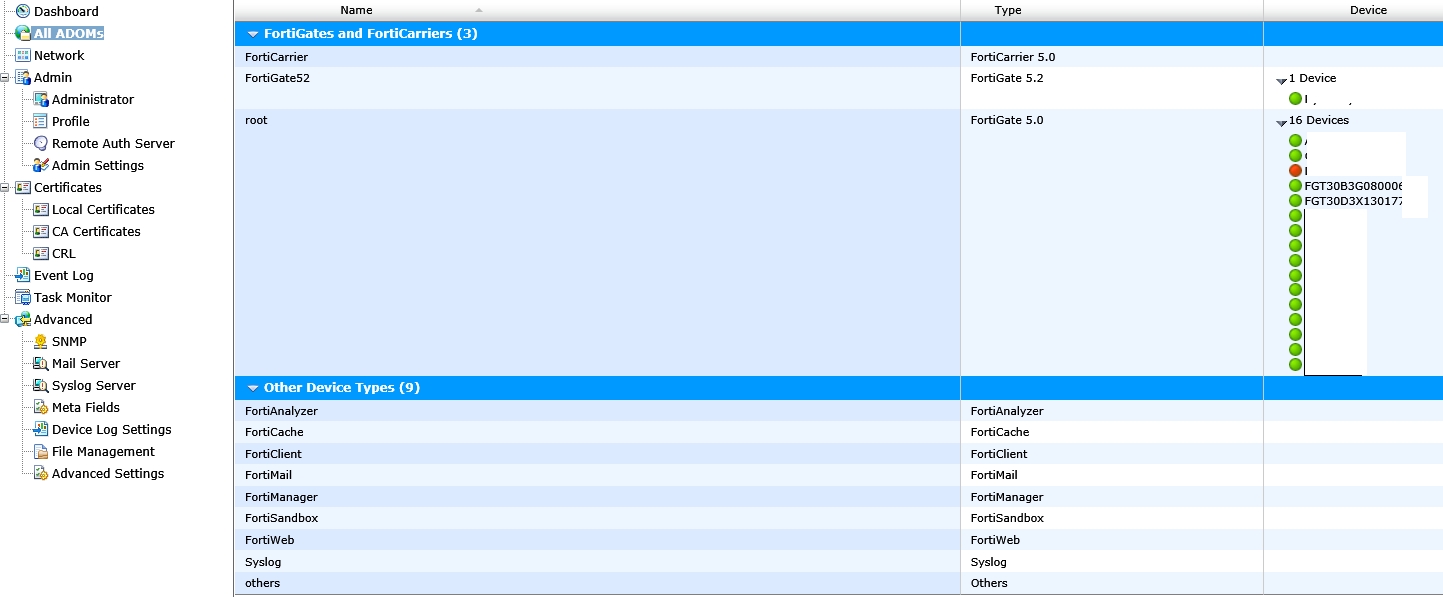This screenshot has width=1443, height=597.
Task: Open Profile label in the tree
Action: pos(71,121)
